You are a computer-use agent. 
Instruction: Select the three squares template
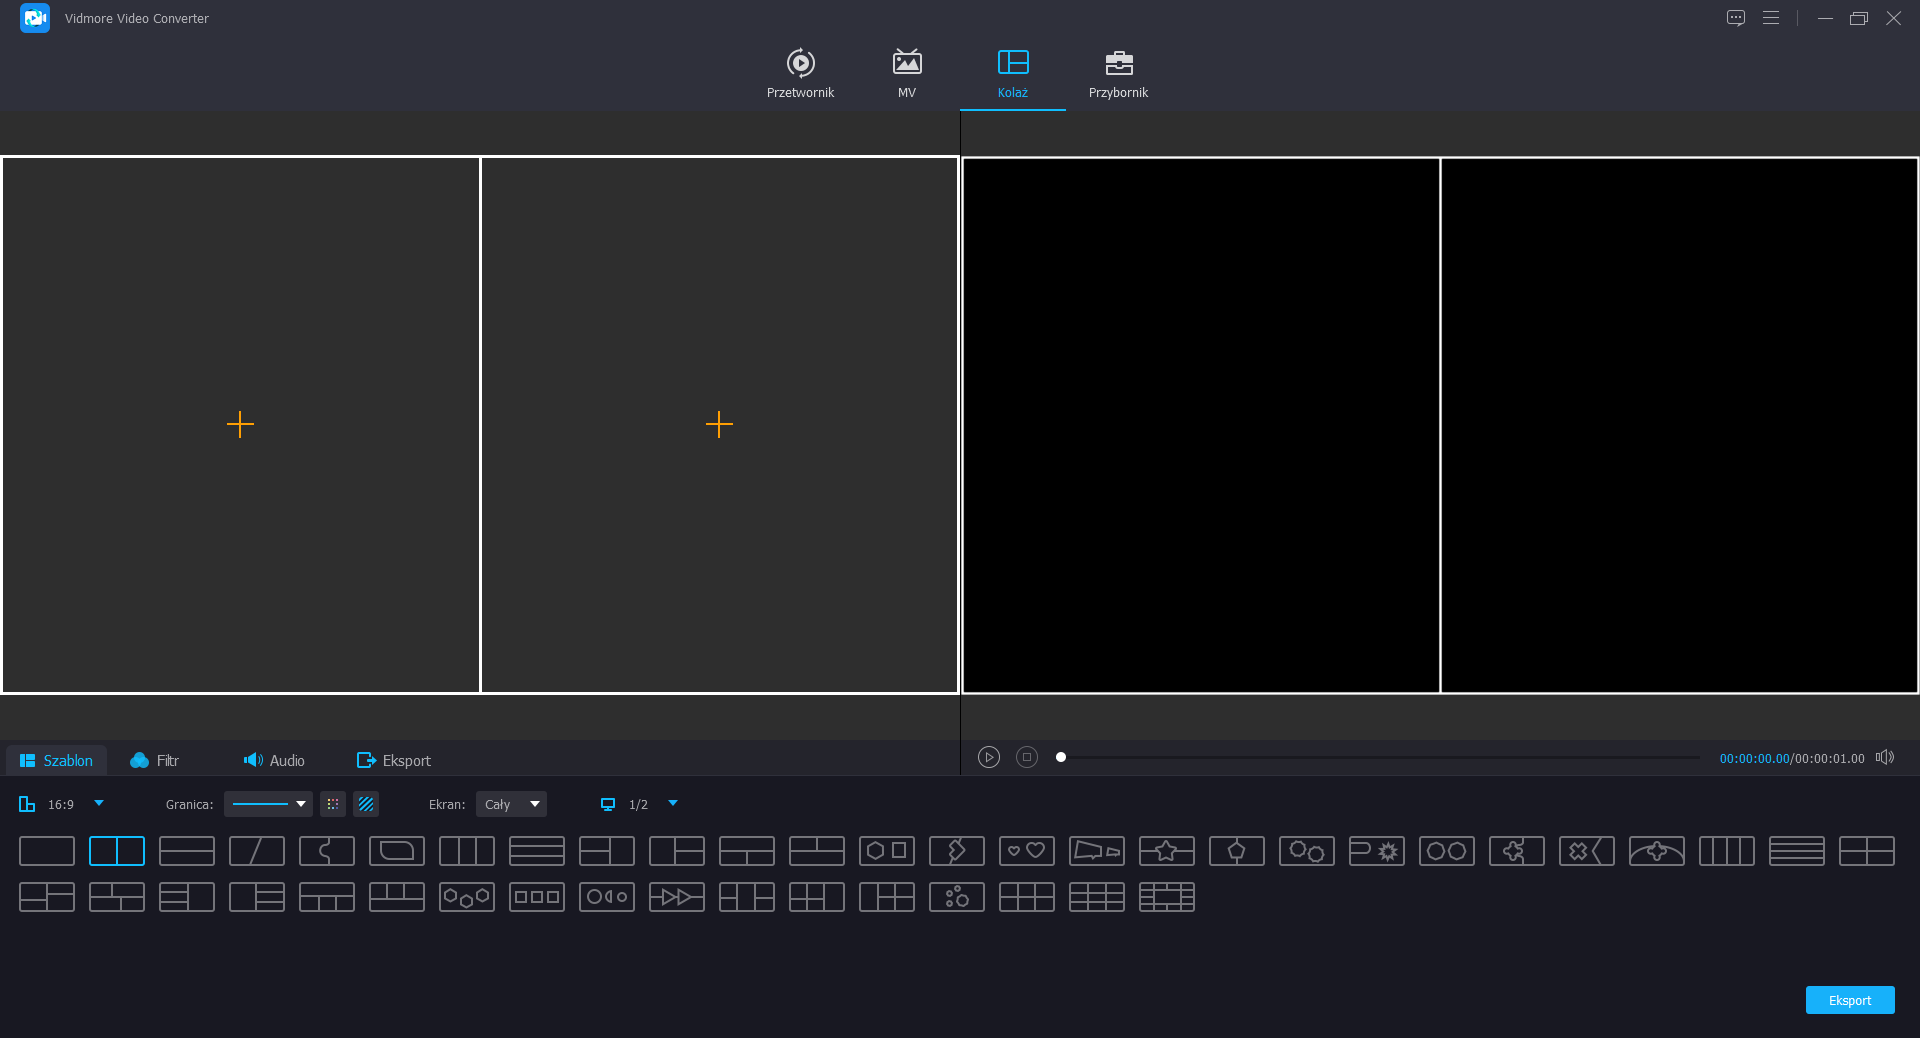click(x=537, y=897)
